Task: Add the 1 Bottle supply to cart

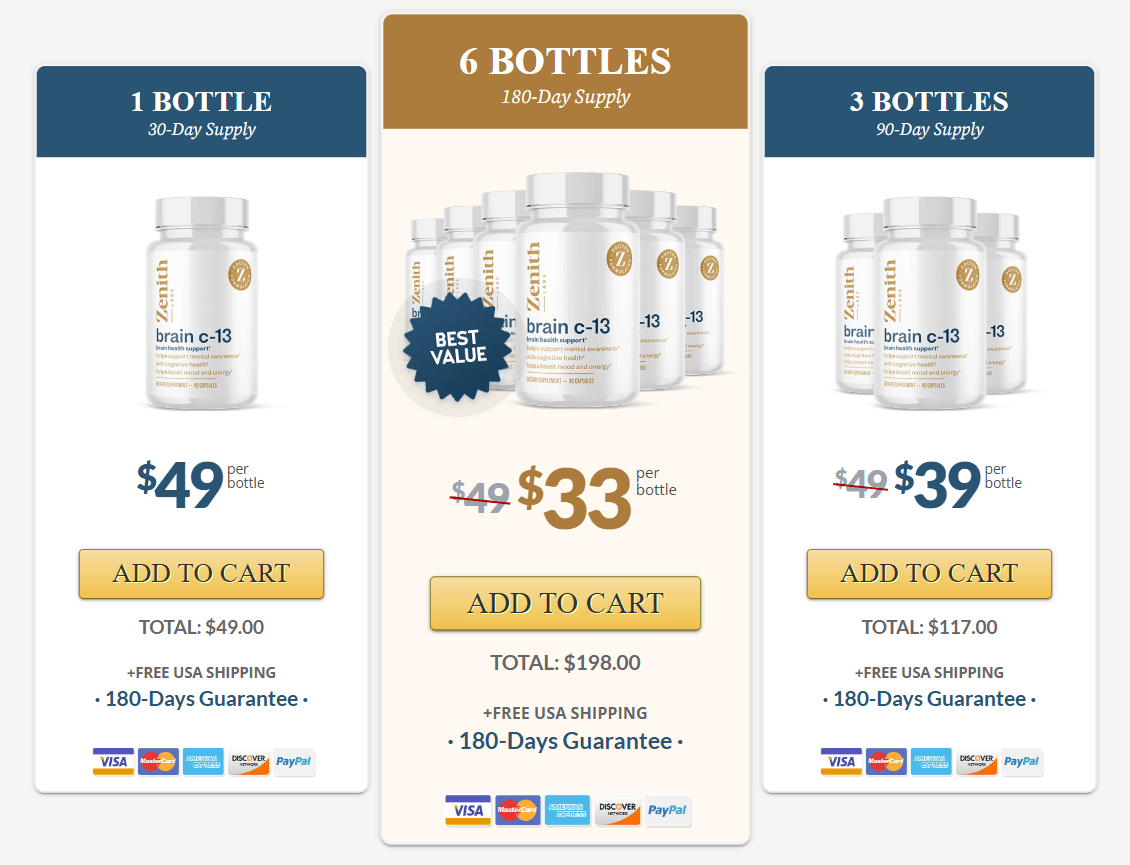Action: coord(201,574)
